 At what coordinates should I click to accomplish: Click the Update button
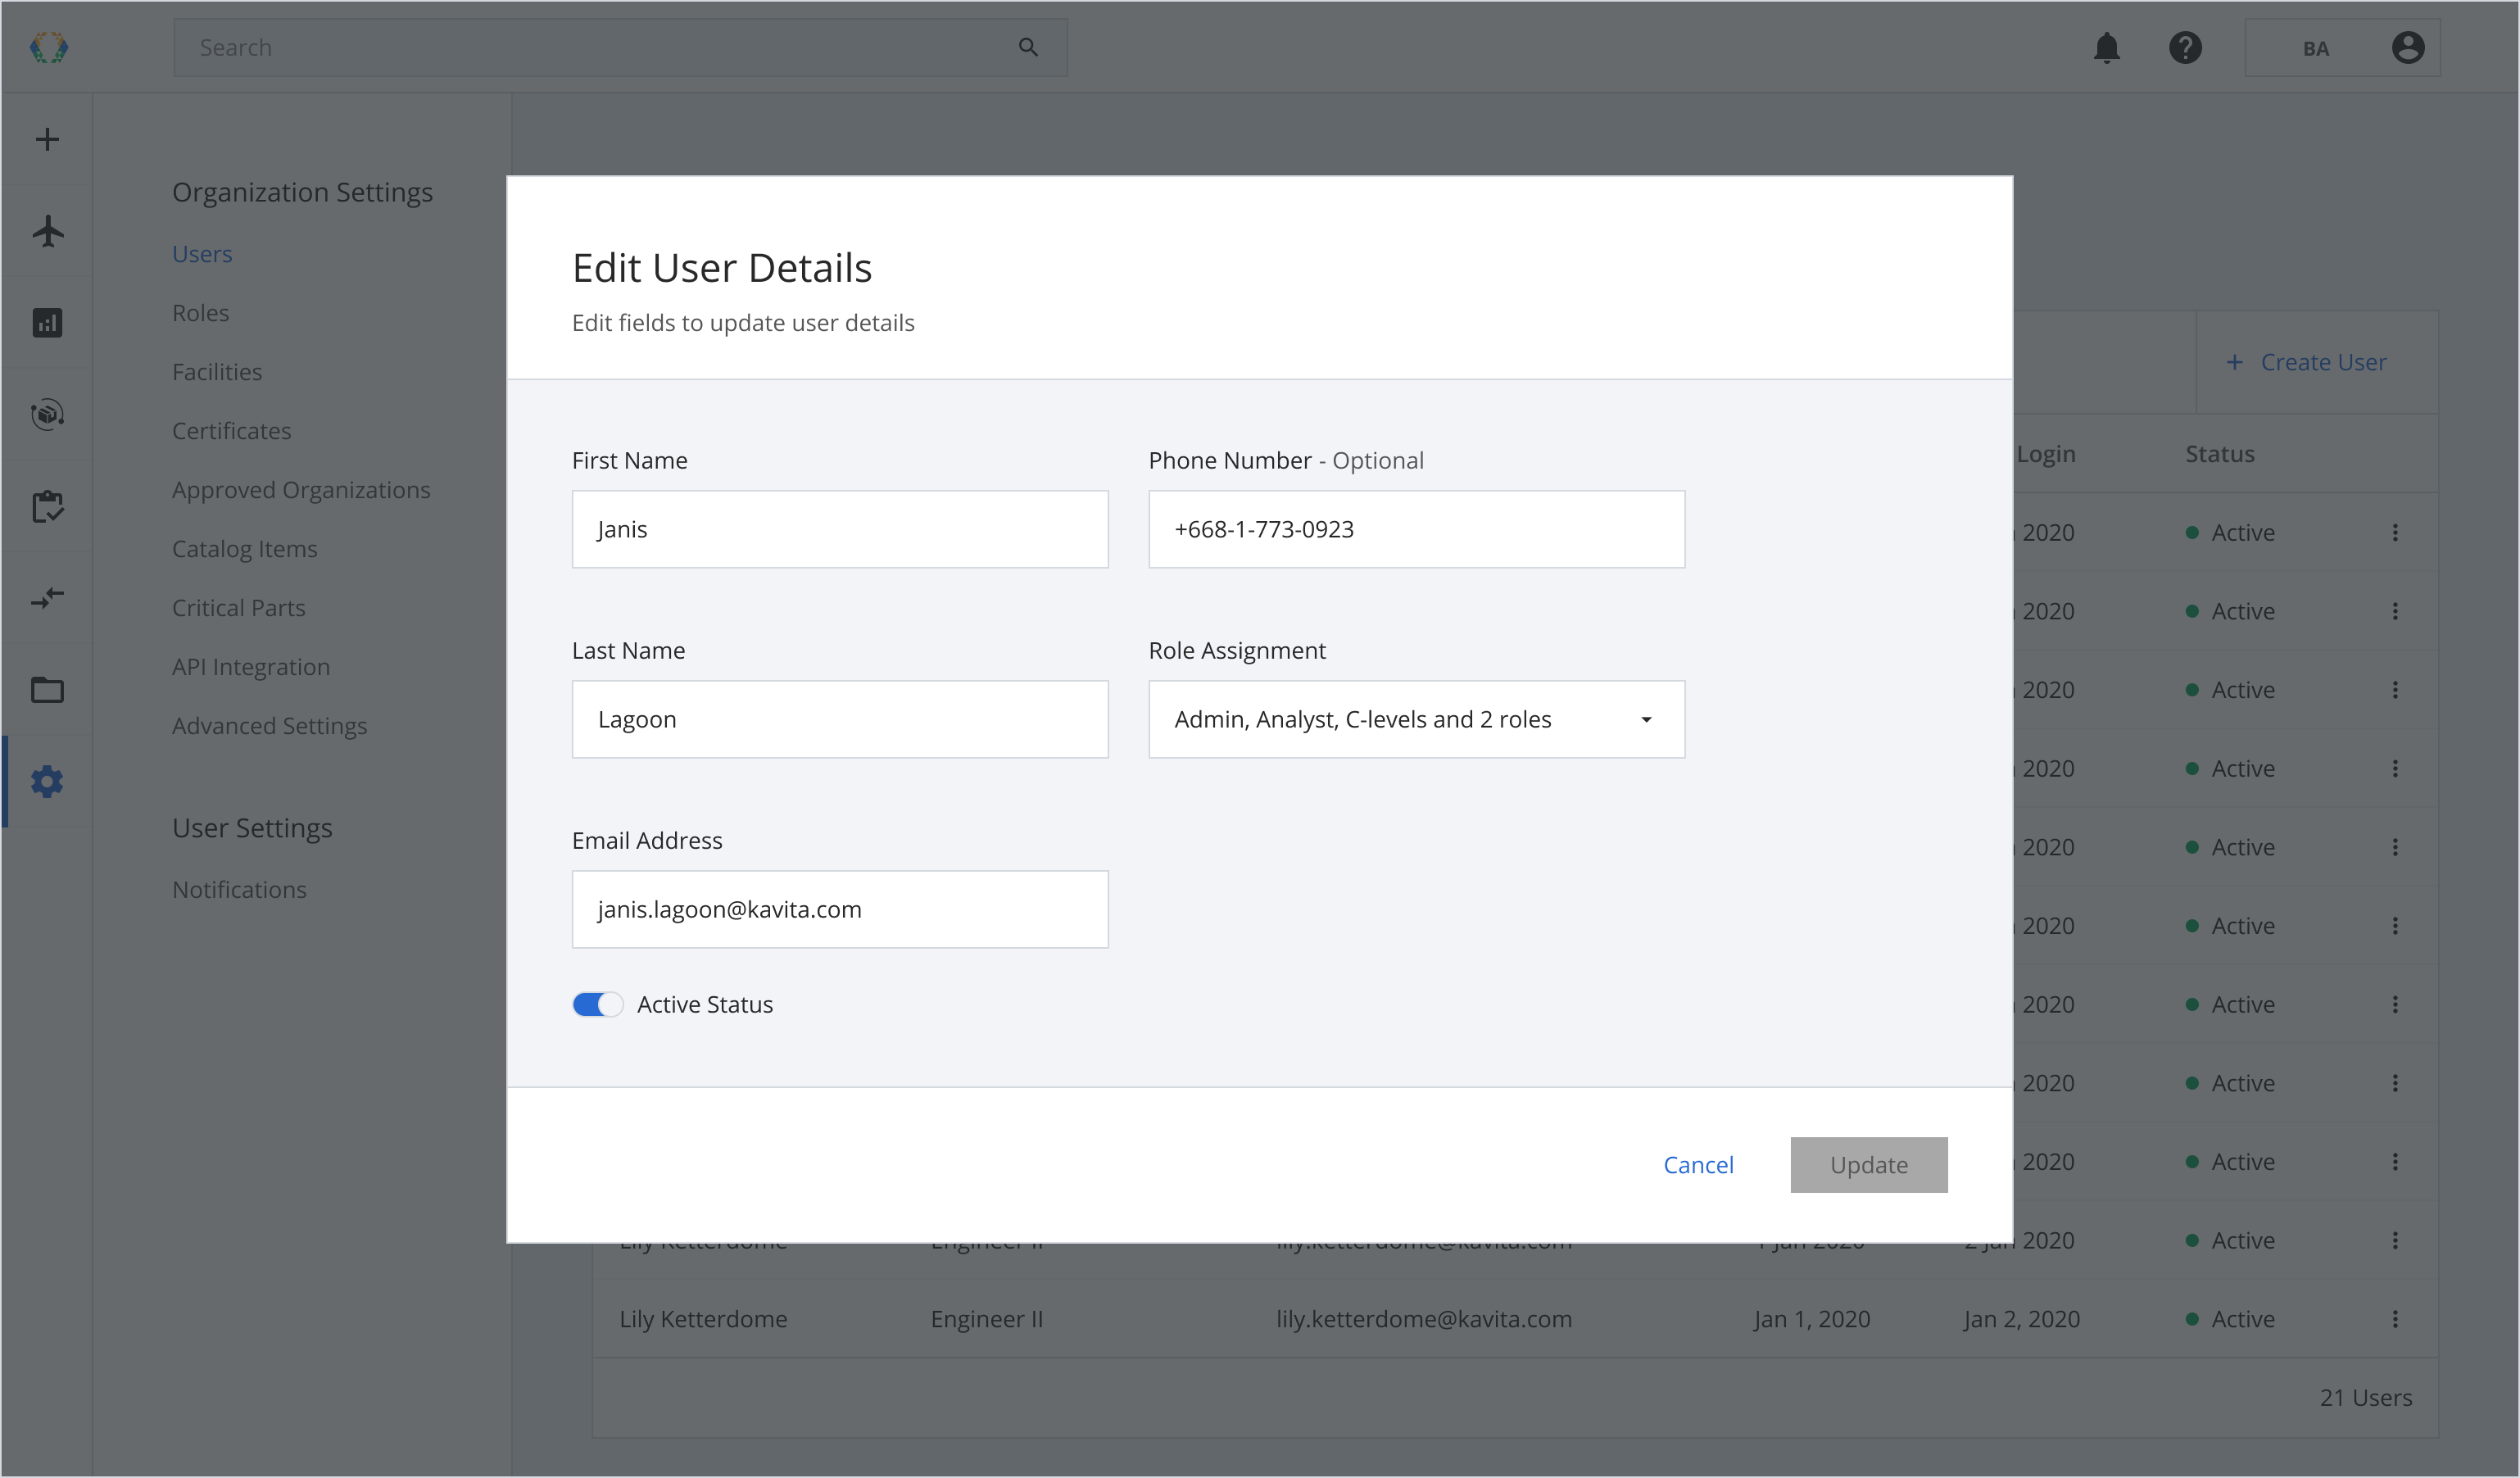pyautogui.click(x=1868, y=1165)
